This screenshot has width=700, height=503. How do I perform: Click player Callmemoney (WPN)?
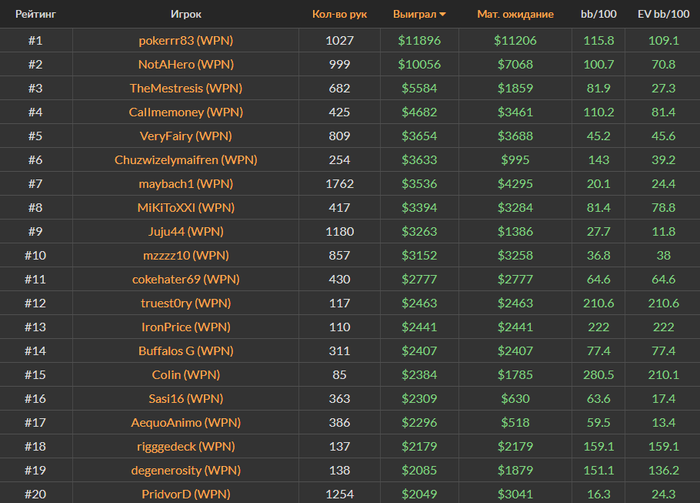coord(186,112)
